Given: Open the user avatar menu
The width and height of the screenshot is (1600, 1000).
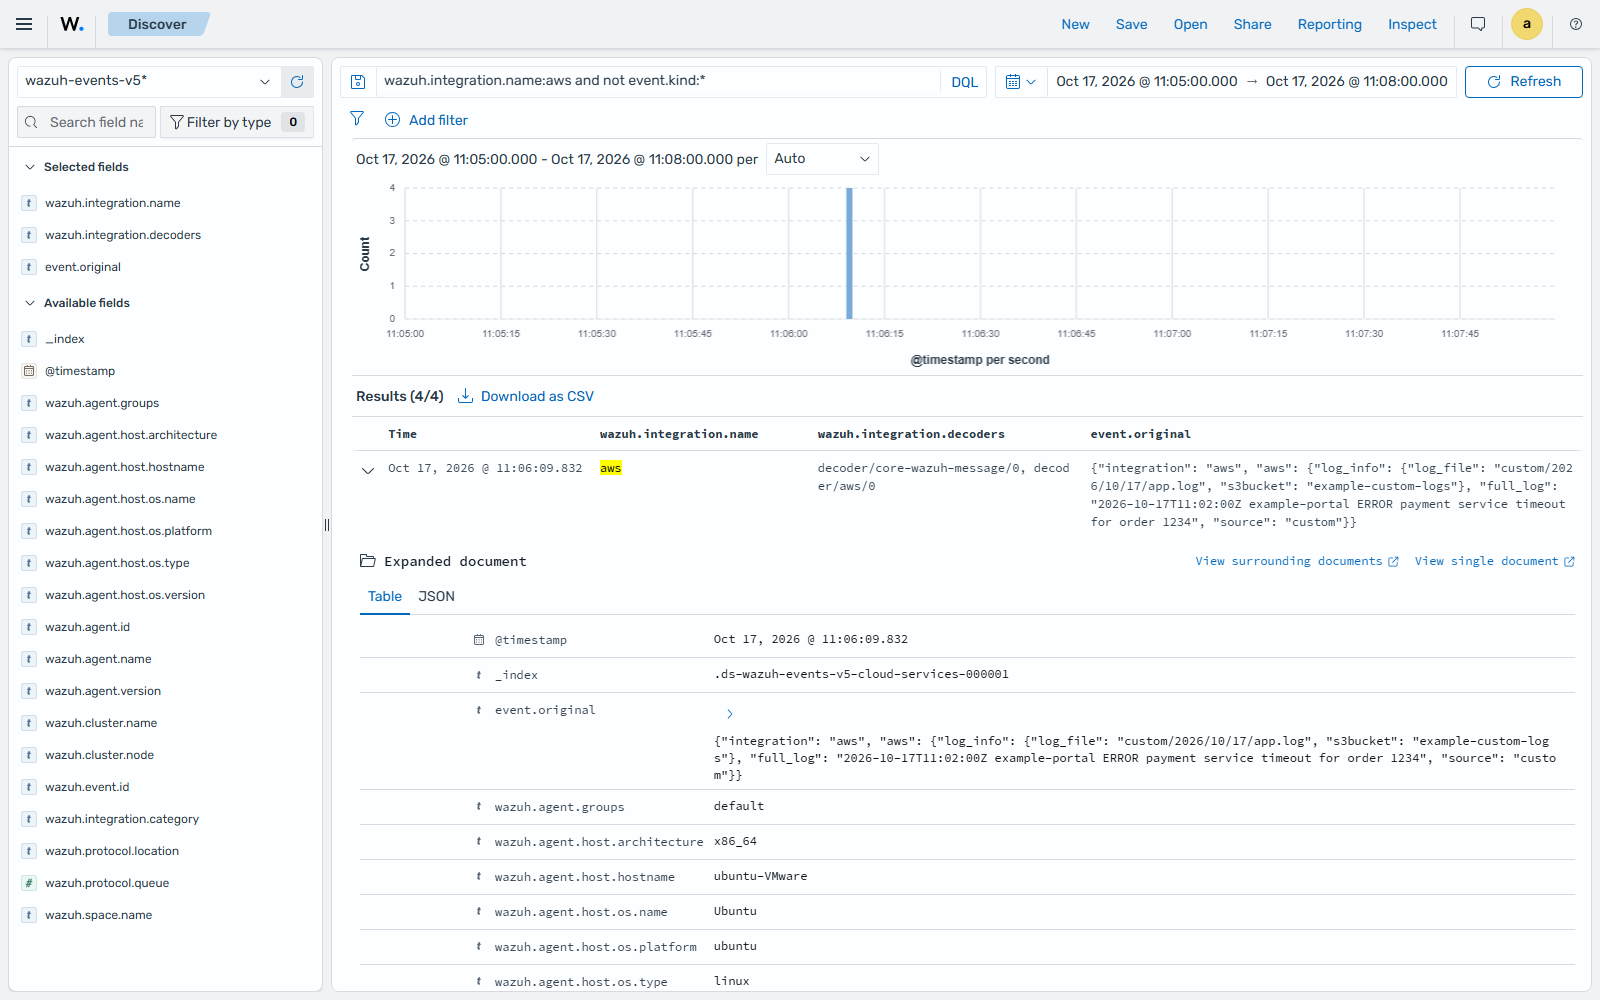Looking at the screenshot, I should [1526, 24].
